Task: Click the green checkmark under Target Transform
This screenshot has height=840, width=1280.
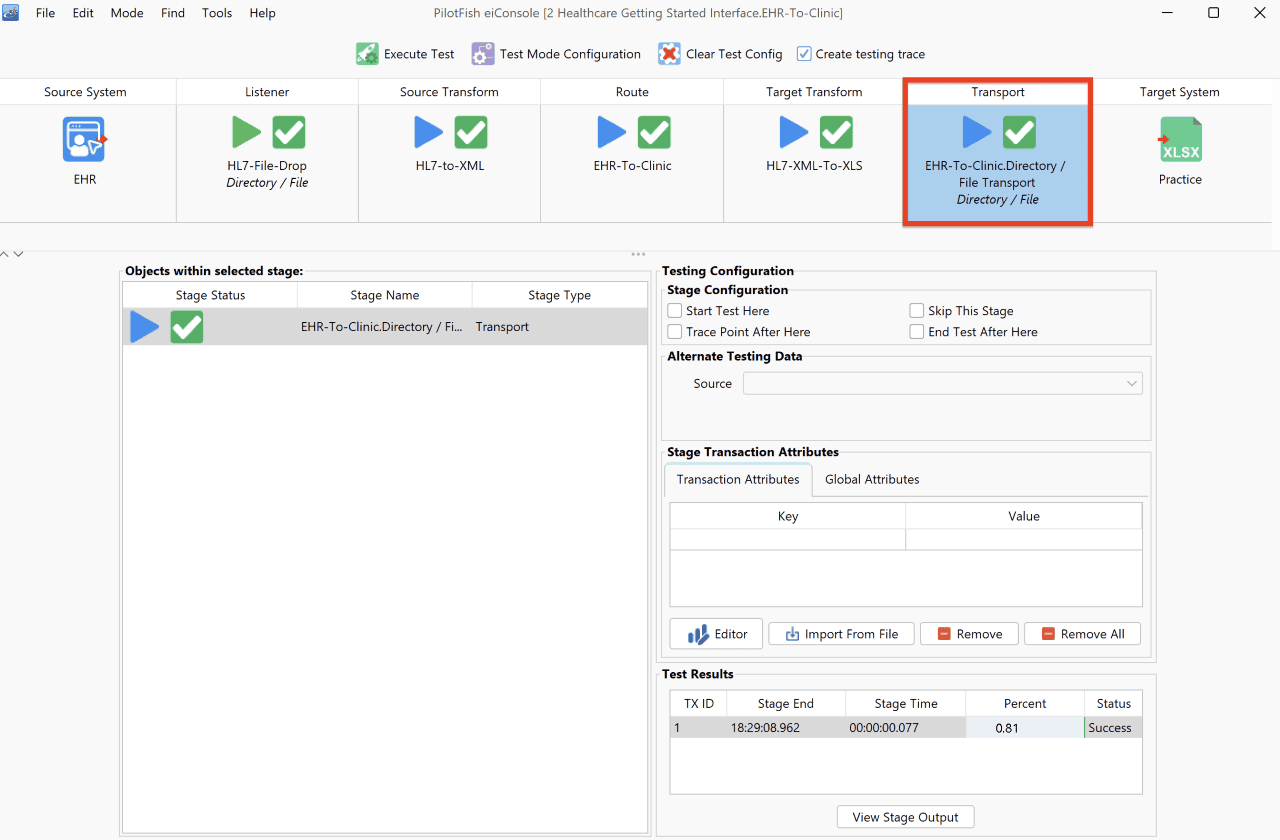Action: [836, 132]
